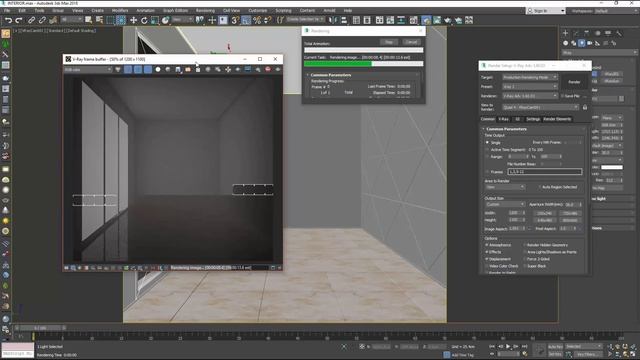Choose the Select and Uniform Scale tool
Screen dimensions: 640x360
(155, 20)
